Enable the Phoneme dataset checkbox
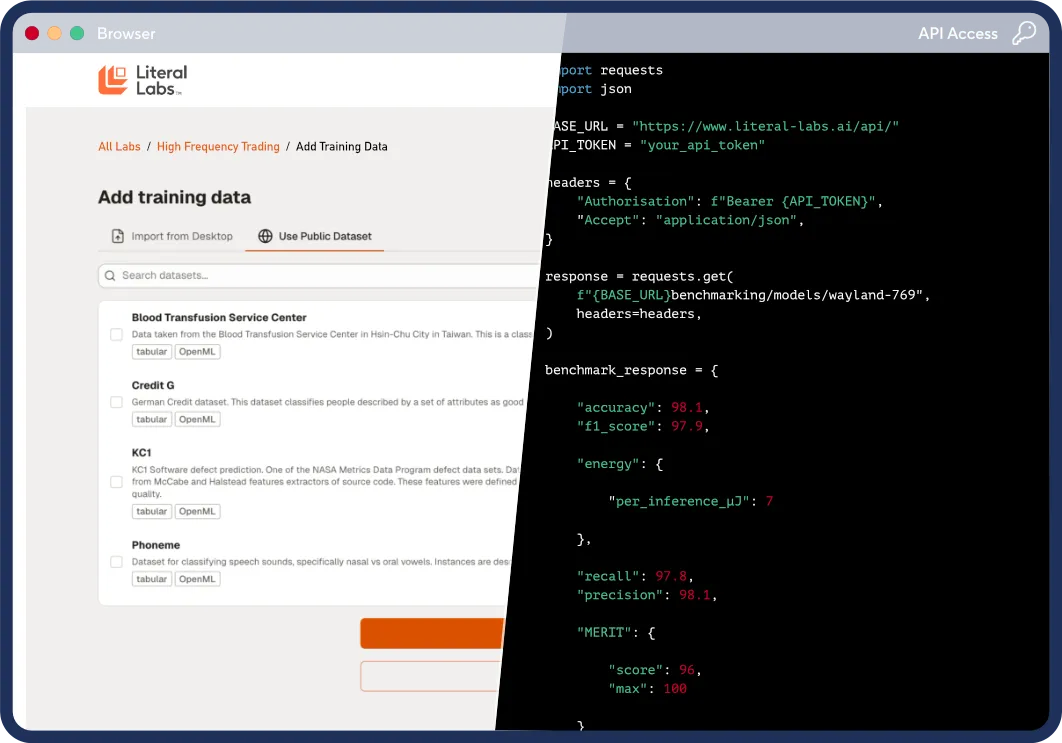The width and height of the screenshot is (1062, 743). click(x=116, y=561)
